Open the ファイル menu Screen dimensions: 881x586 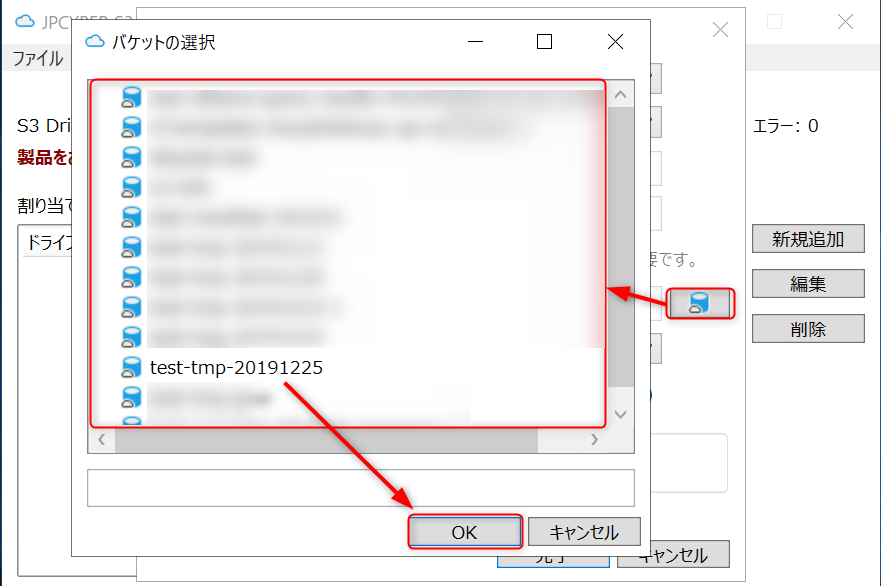point(38,58)
